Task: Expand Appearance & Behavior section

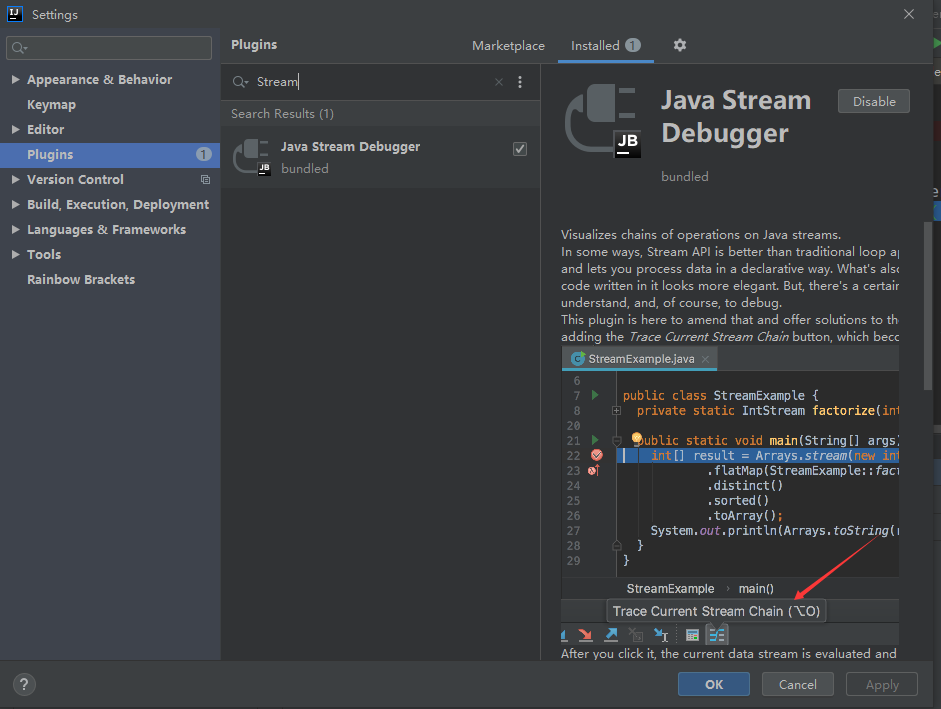Action: point(15,80)
